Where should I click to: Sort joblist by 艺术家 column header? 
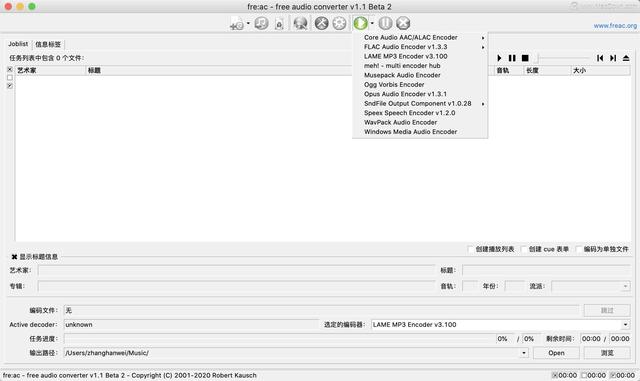point(51,70)
